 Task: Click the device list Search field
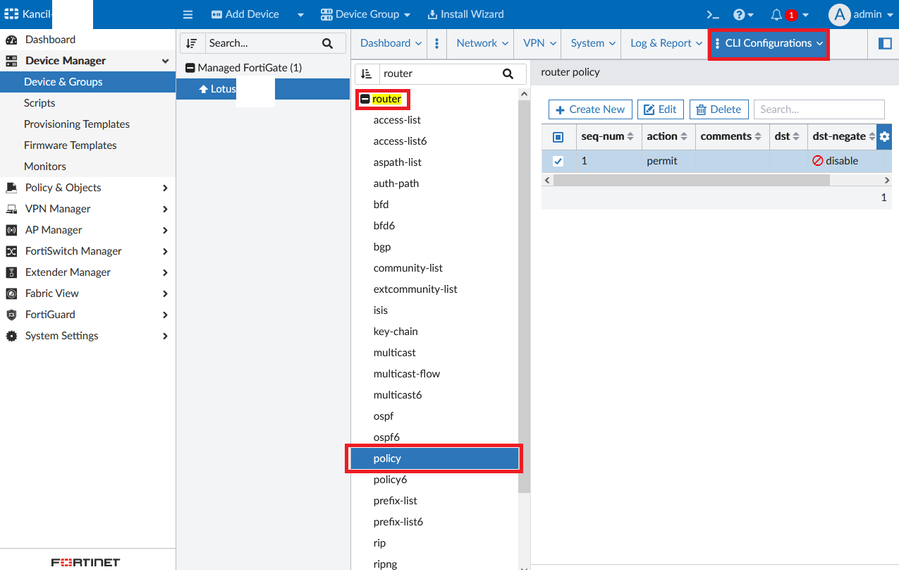pos(261,43)
